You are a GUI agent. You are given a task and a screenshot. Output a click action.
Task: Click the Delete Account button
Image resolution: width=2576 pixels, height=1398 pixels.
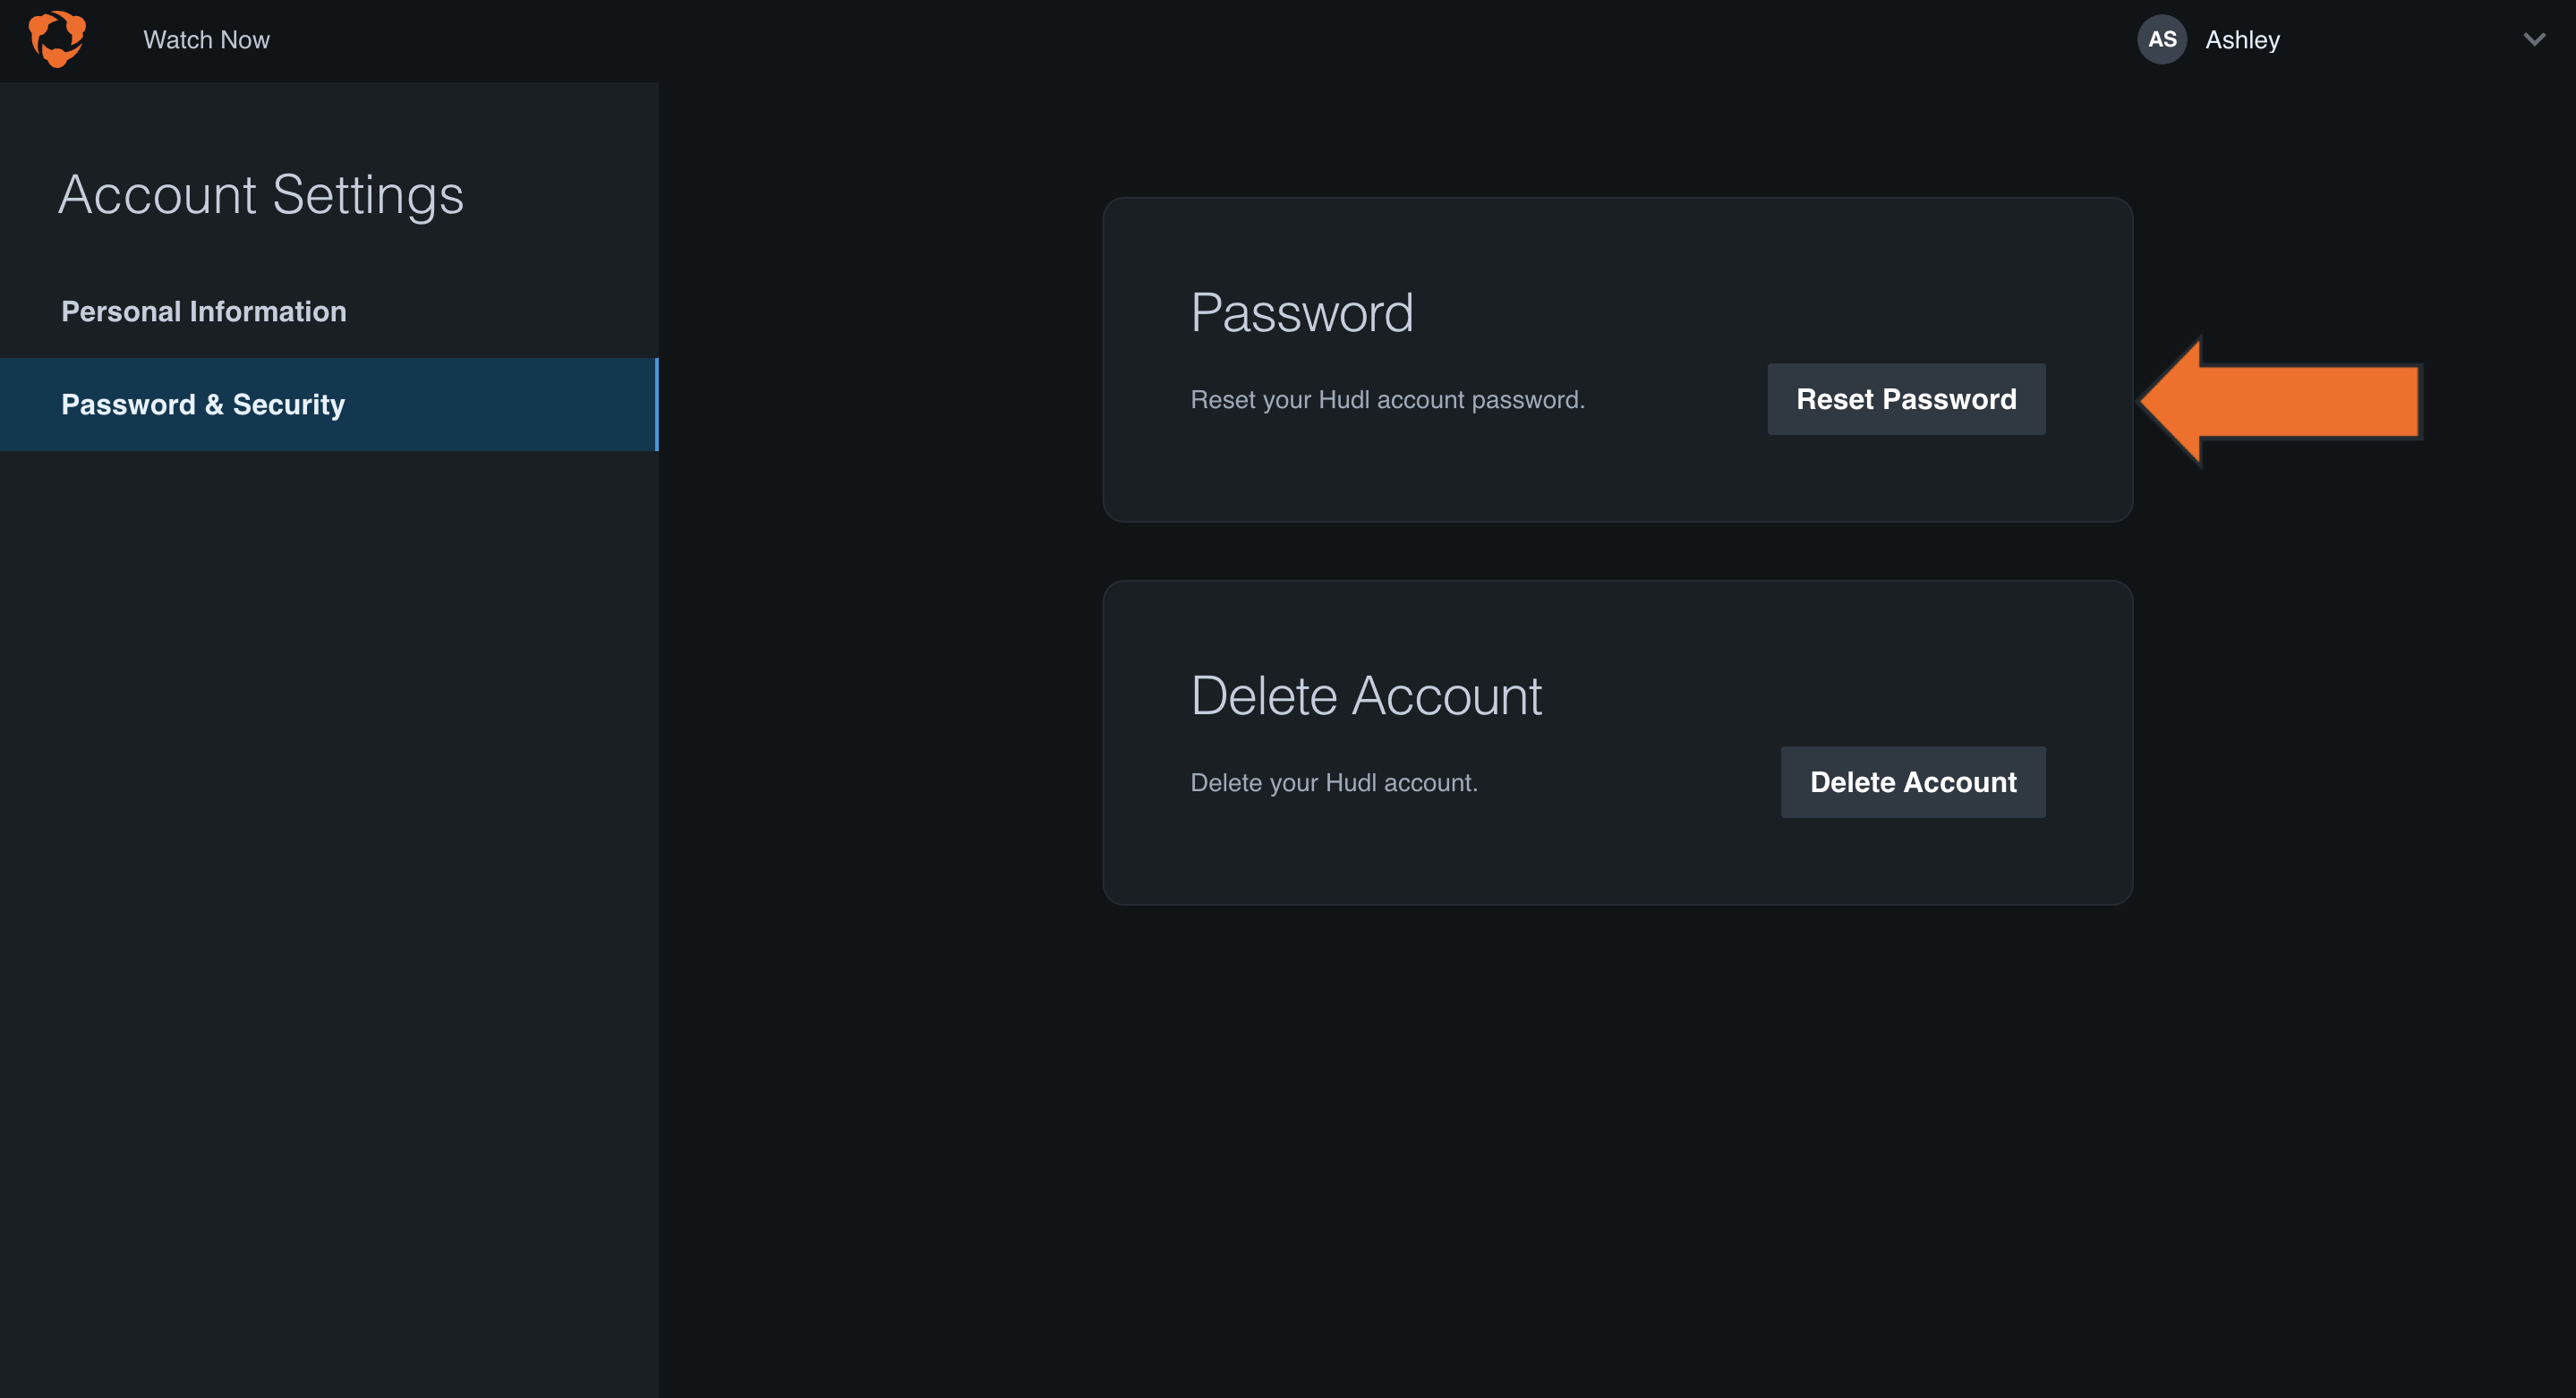[1912, 782]
